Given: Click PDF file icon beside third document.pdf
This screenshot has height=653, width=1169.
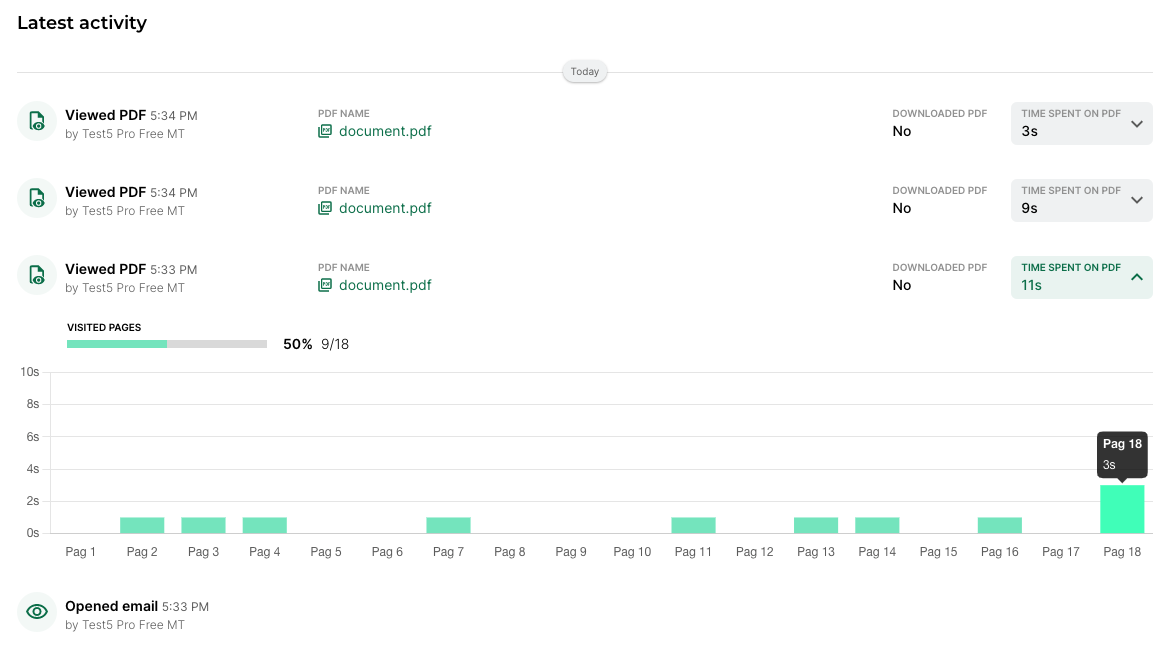Looking at the screenshot, I should 325,285.
